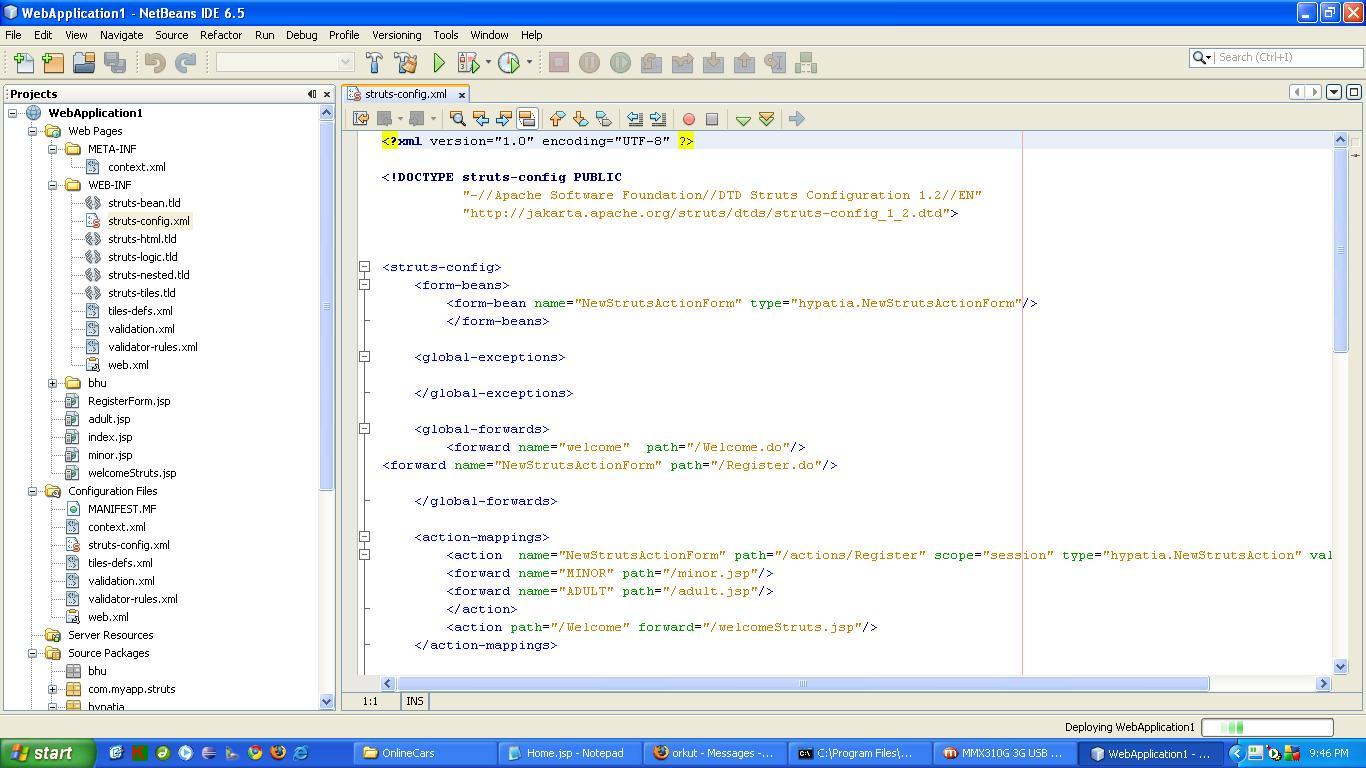Click the deployment progress bar

tap(1266, 727)
